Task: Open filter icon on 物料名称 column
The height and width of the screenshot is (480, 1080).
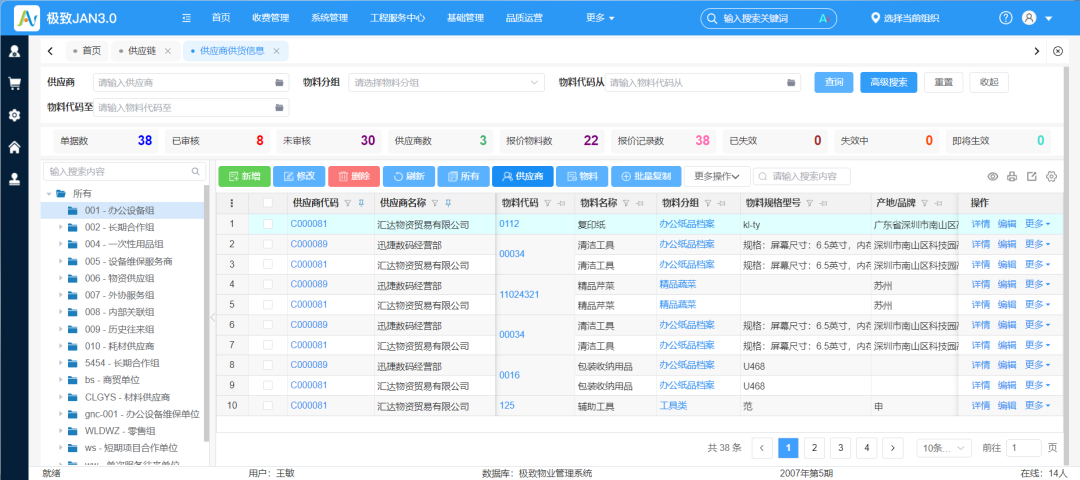Action: pyautogui.click(x=626, y=203)
